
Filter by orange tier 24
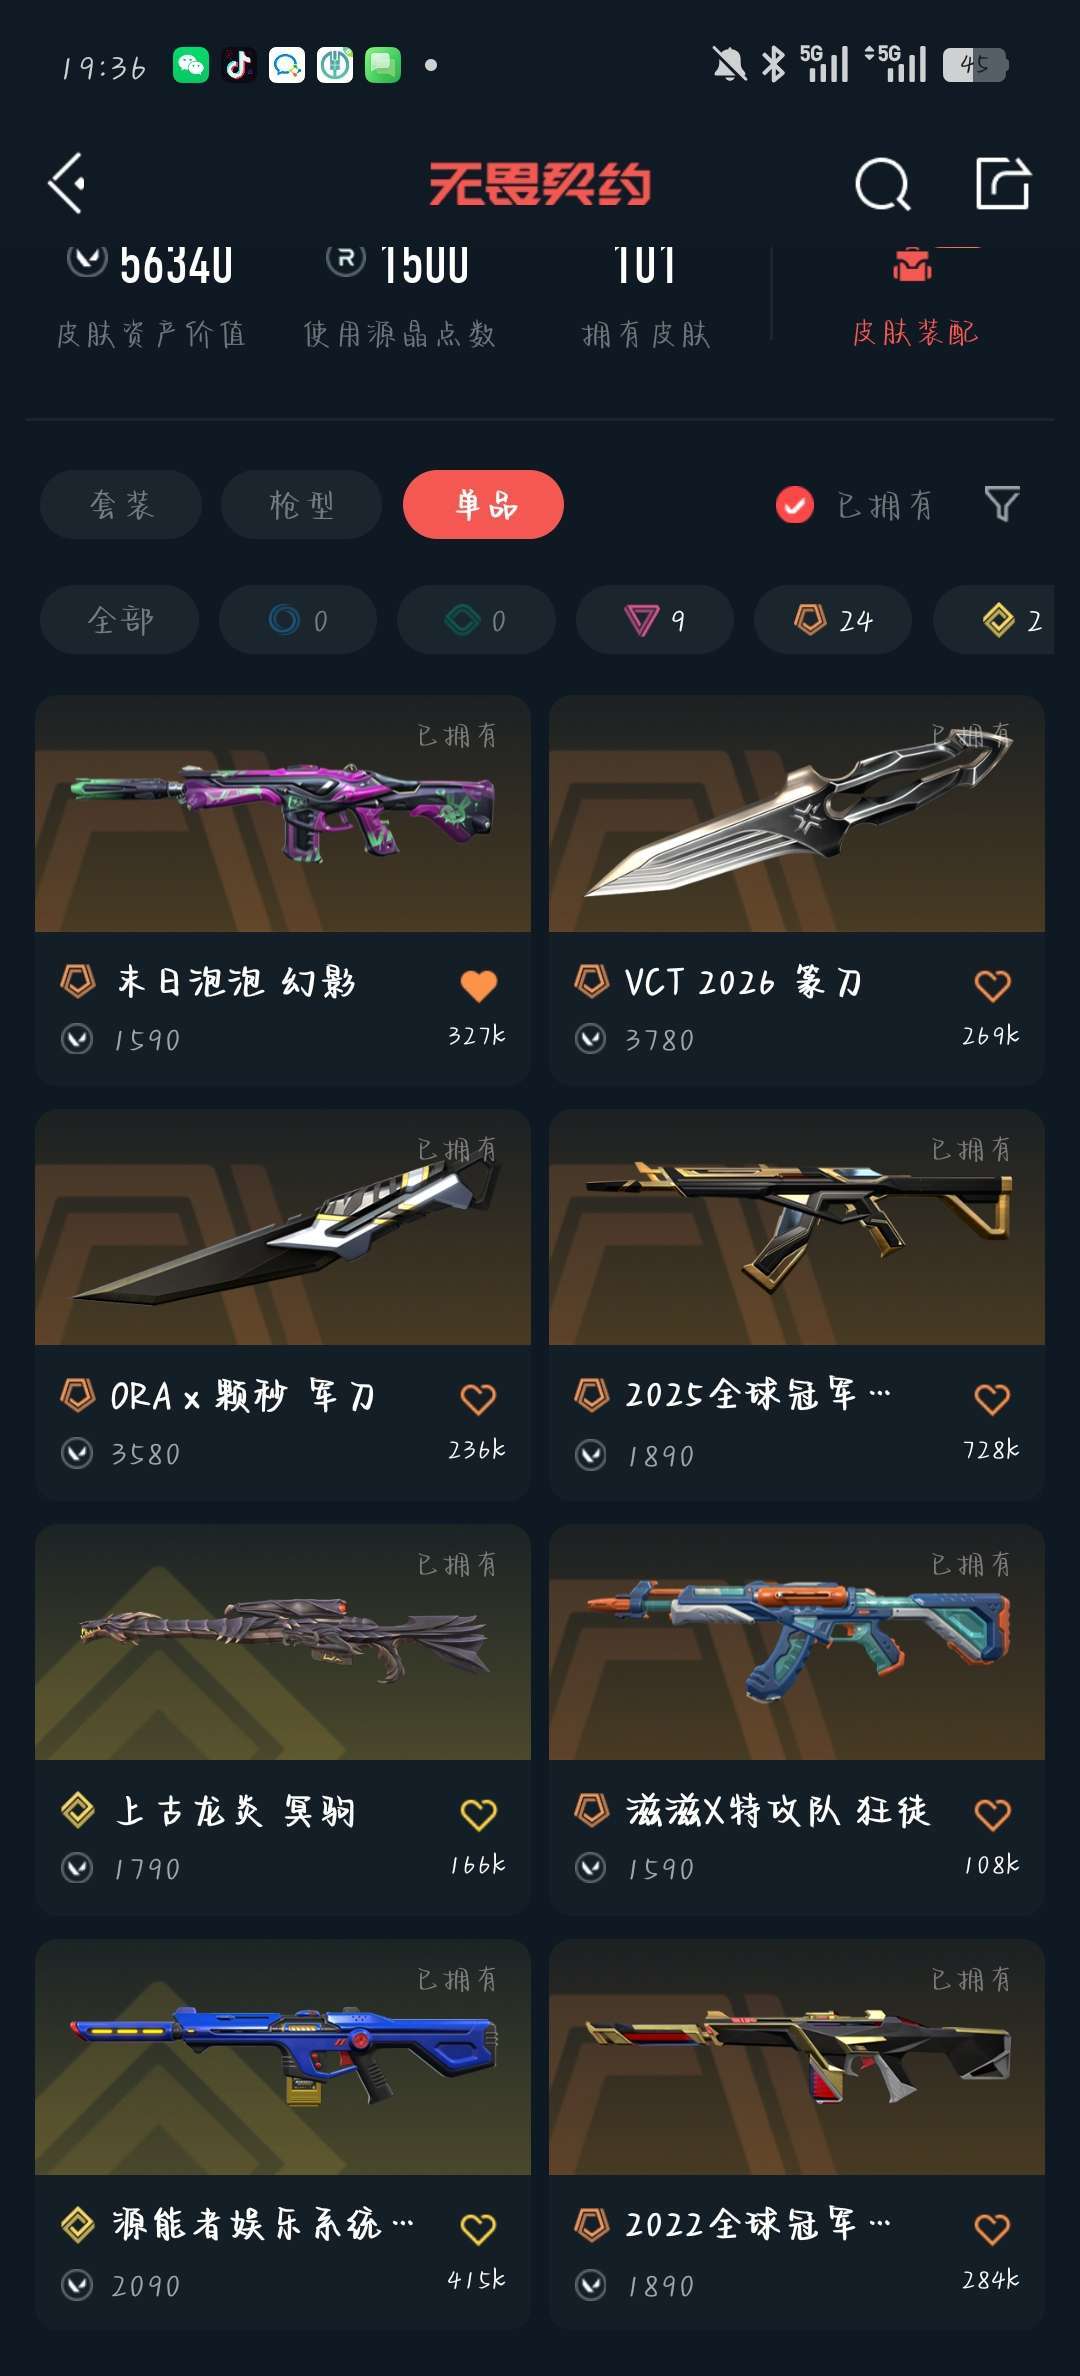tap(833, 620)
